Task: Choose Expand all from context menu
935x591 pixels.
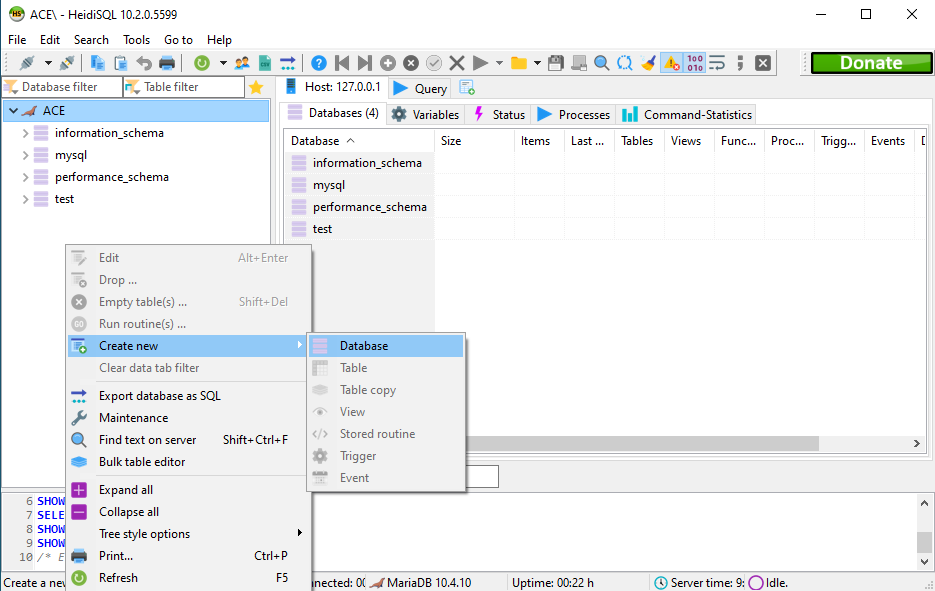Action: [x=188, y=490]
